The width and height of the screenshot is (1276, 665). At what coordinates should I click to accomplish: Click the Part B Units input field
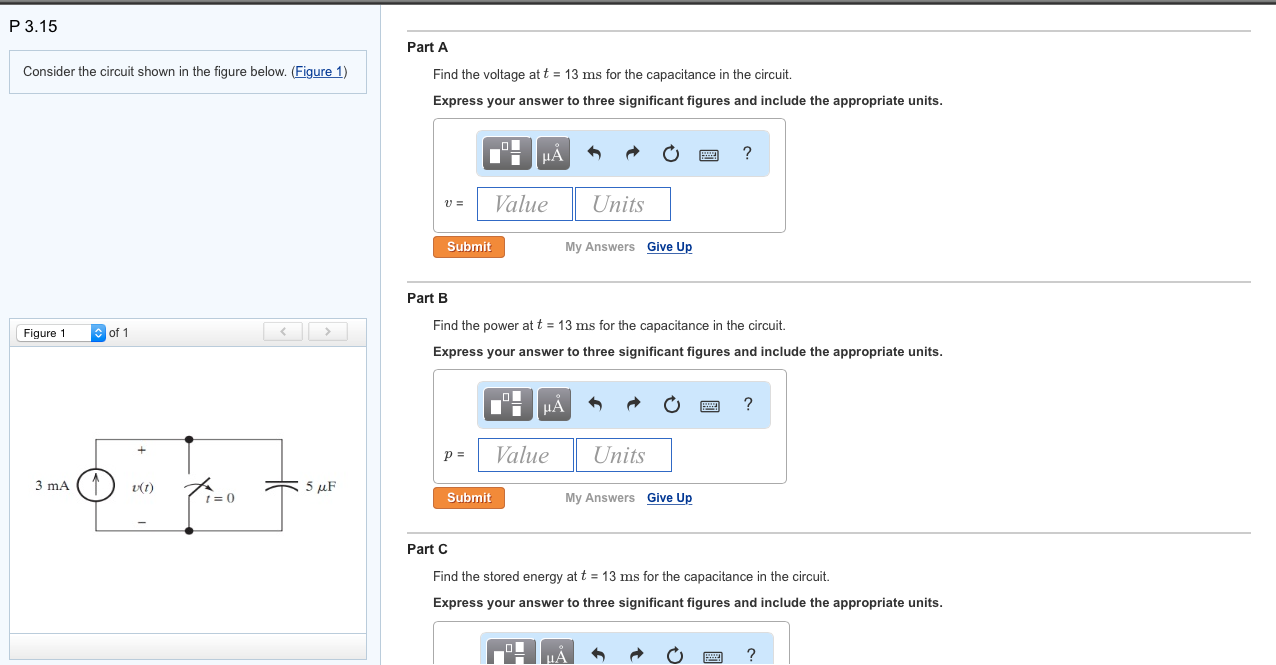tap(623, 455)
